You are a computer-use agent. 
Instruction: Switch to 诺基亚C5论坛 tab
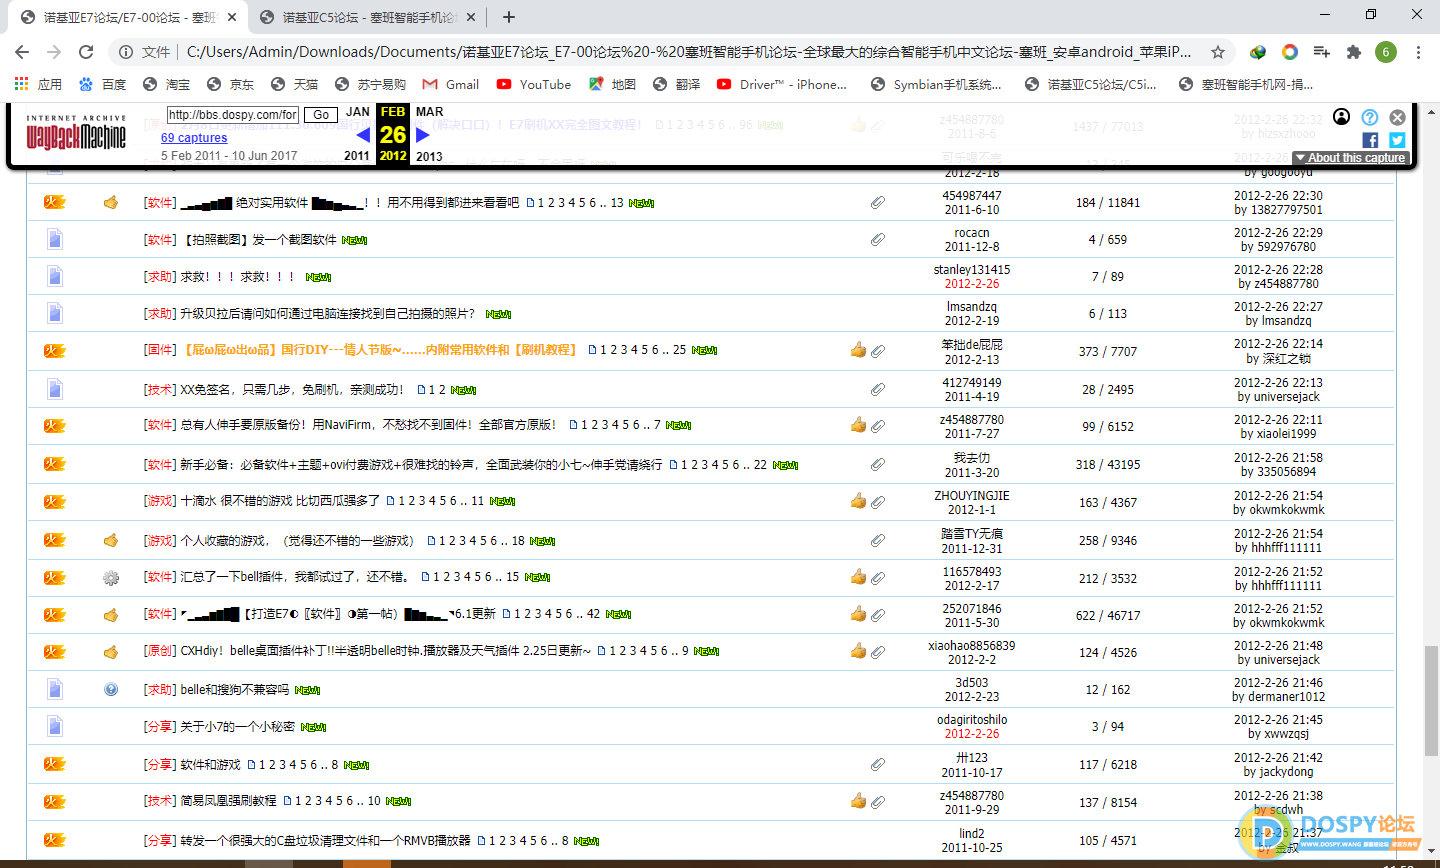pos(366,17)
